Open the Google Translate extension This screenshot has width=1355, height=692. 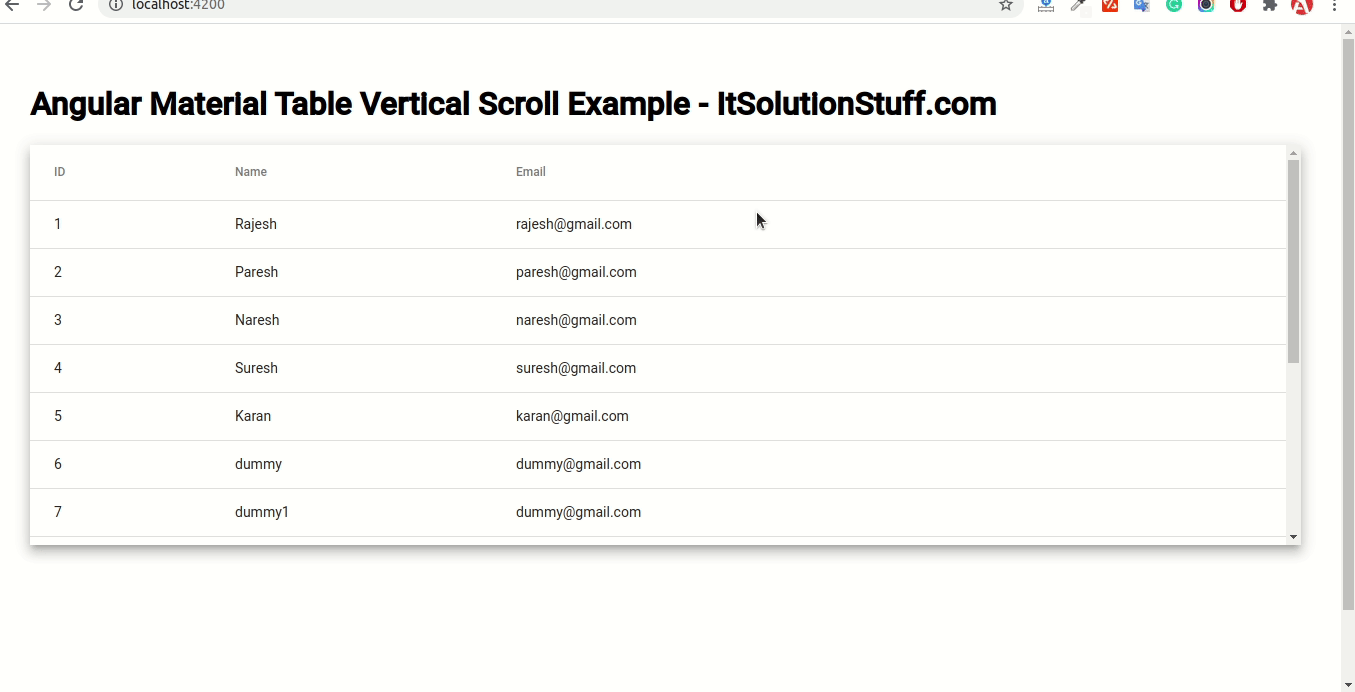coord(1141,5)
